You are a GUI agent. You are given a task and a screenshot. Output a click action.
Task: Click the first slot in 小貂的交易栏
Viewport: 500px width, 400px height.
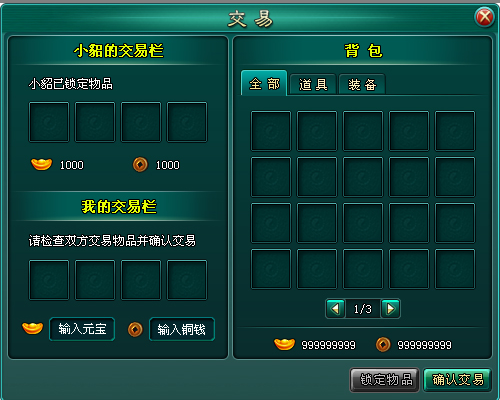49,122
